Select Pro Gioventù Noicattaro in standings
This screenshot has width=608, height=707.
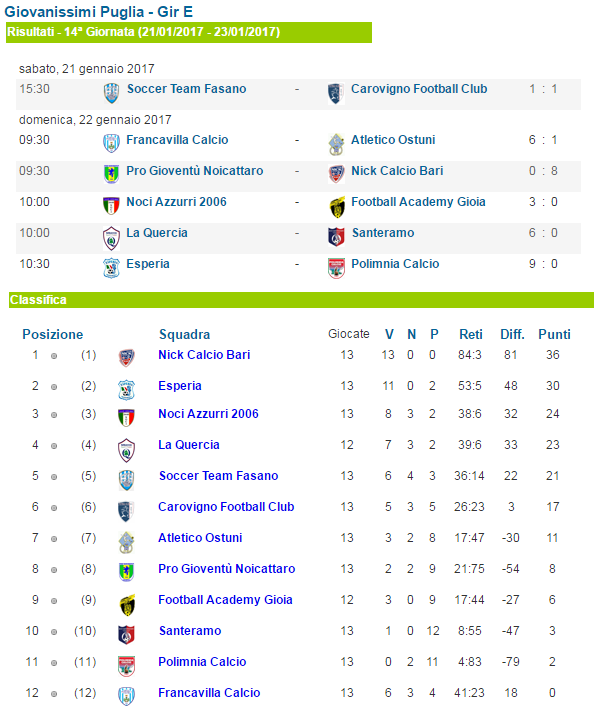tap(226, 569)
